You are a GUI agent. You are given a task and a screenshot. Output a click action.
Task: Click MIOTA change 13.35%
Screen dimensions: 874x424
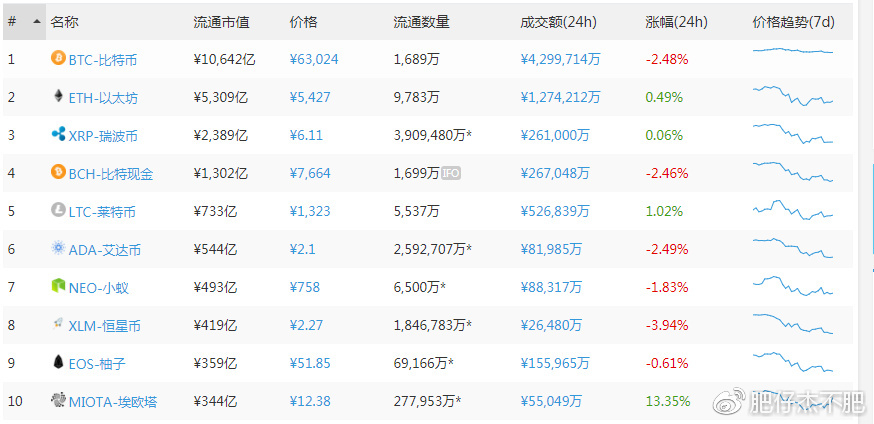tap(668, 401)
